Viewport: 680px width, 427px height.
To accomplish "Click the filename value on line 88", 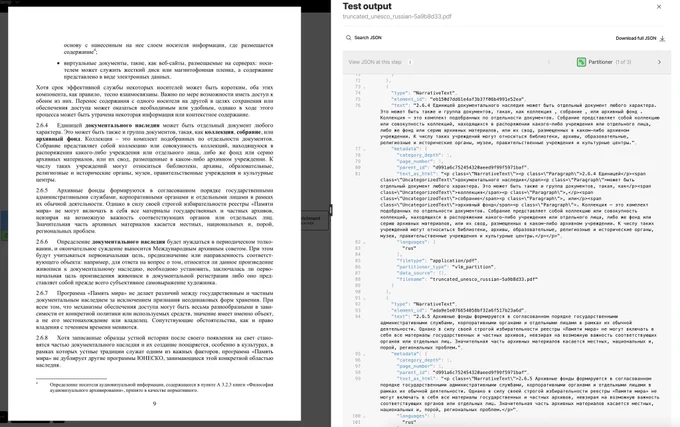I will pyautogui.click(x=484, y=279).
